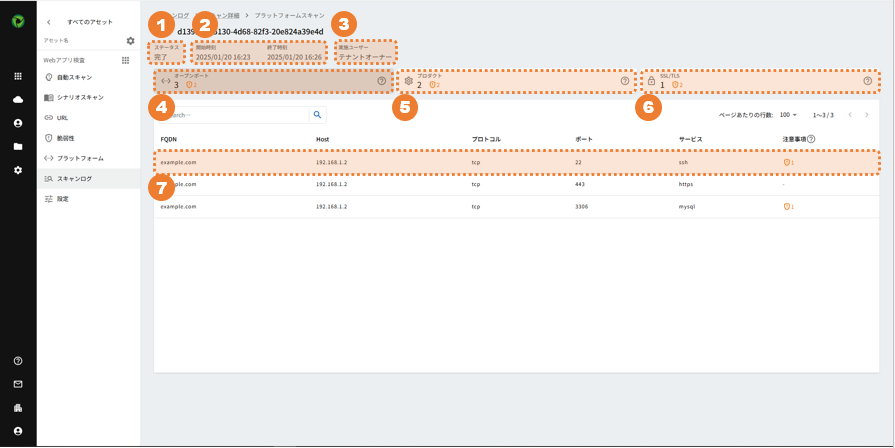Click the help question-mark icon in dark sidebar

pyautogui.click(x=18, y=361)
